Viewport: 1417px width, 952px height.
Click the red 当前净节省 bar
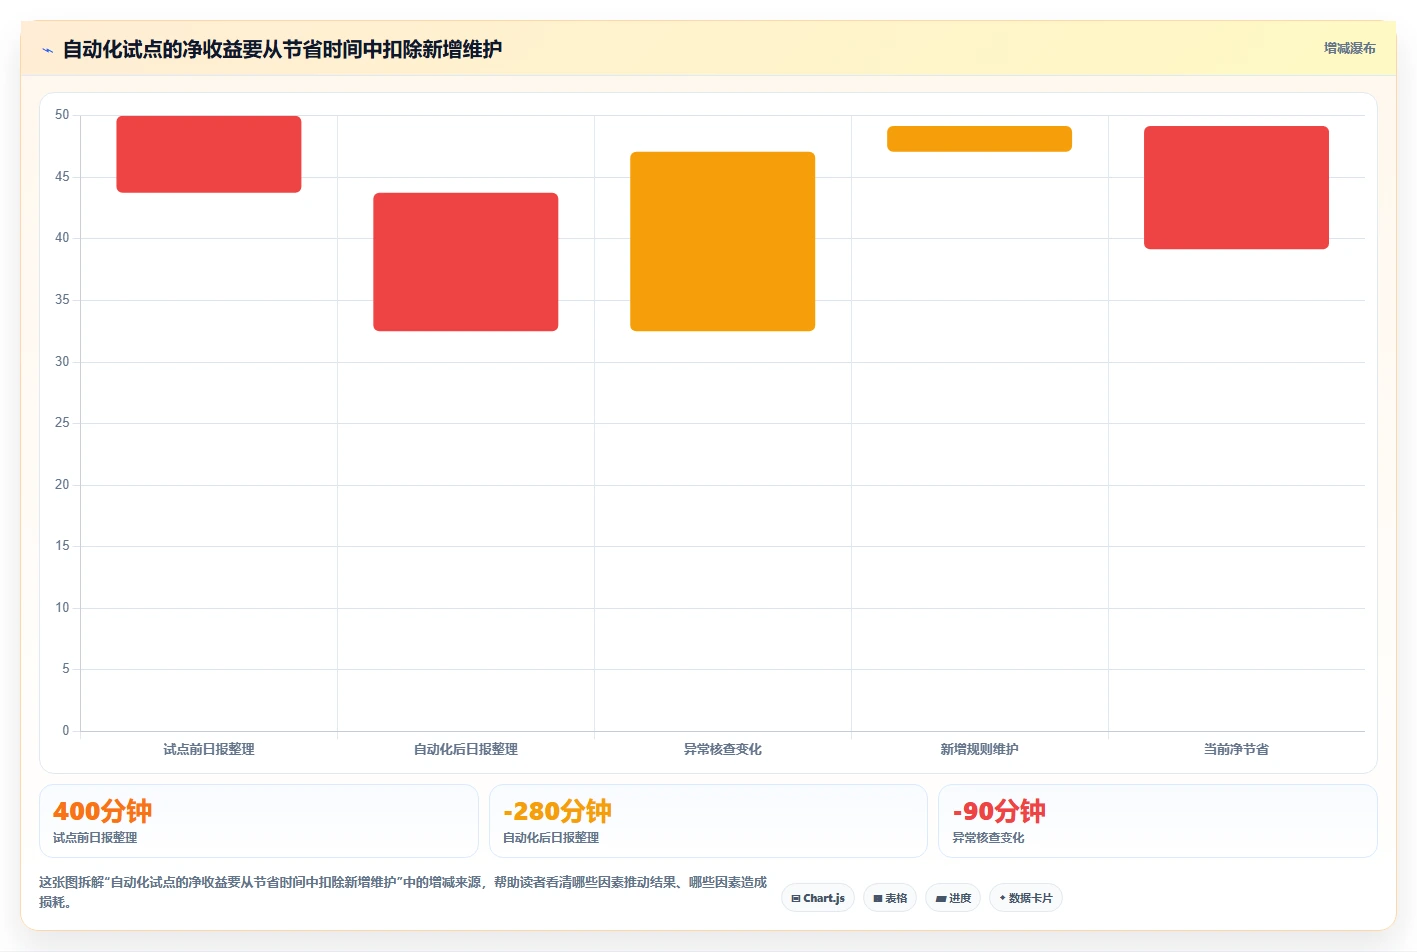[x=1237, y=188]
